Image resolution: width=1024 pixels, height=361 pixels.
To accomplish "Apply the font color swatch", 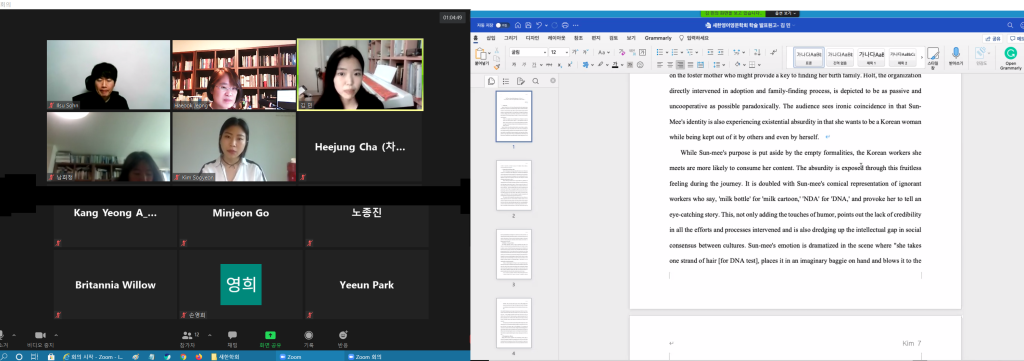I will point(615,65).
